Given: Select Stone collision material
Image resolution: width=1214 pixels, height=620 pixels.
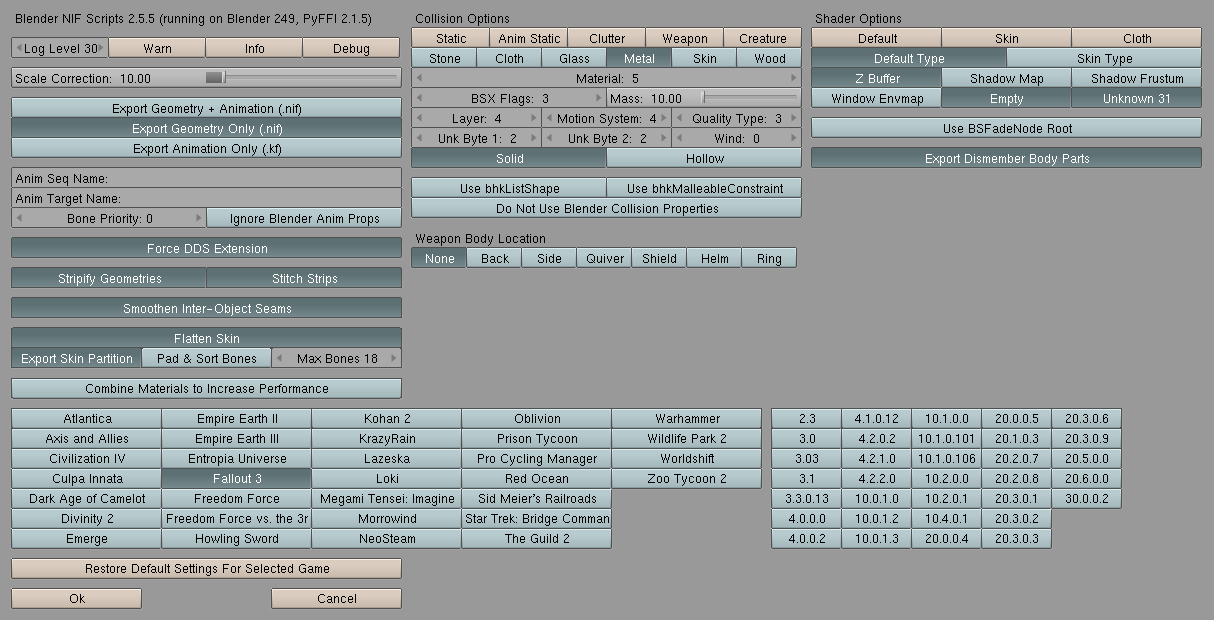Looking at the screenshot, I should click(x=444, y=58).
